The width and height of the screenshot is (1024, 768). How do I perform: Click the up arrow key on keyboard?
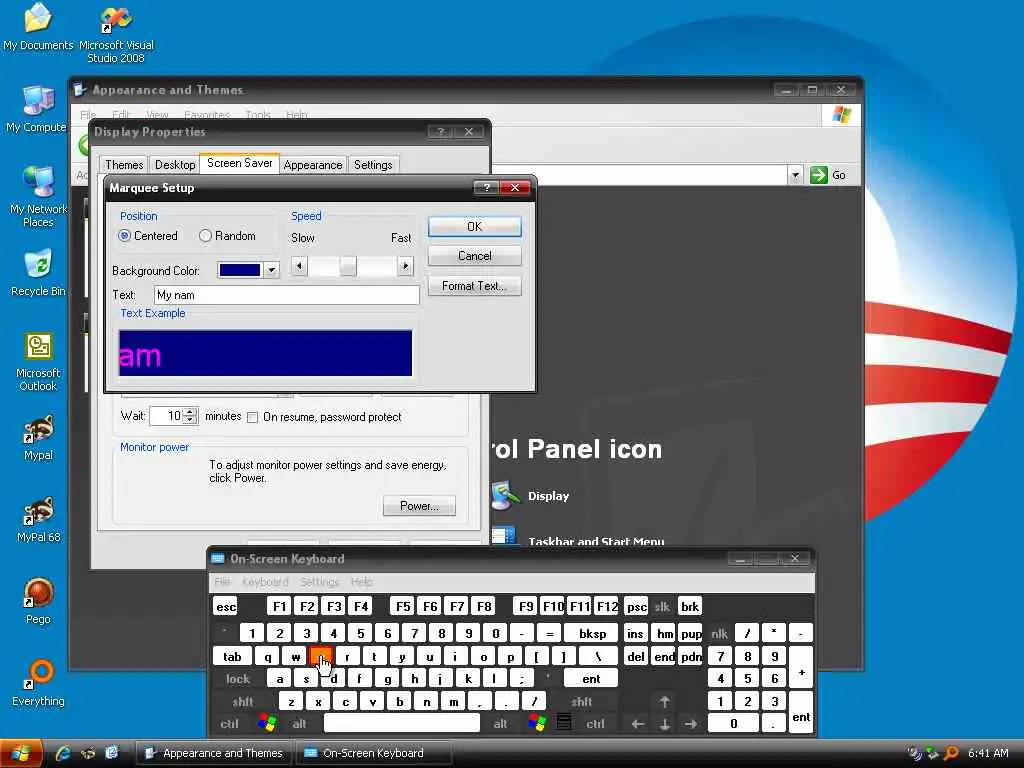pyautogui.click(x=664, y=702)
